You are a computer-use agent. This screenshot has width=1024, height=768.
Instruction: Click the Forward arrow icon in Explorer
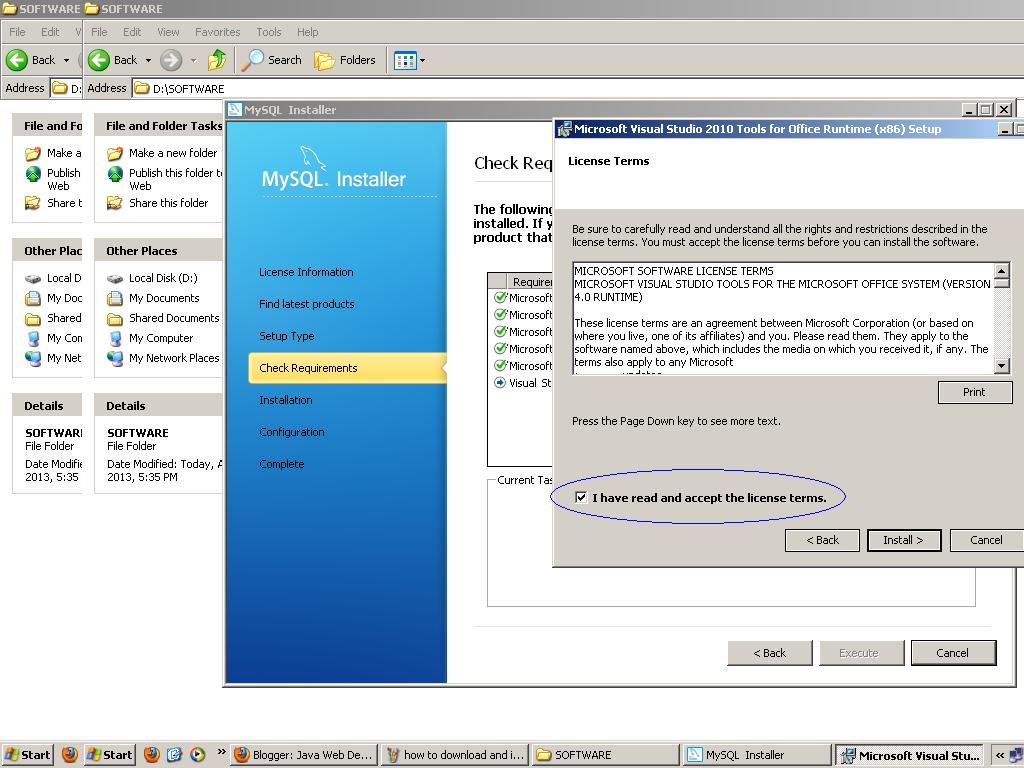[x=171, y=60]
